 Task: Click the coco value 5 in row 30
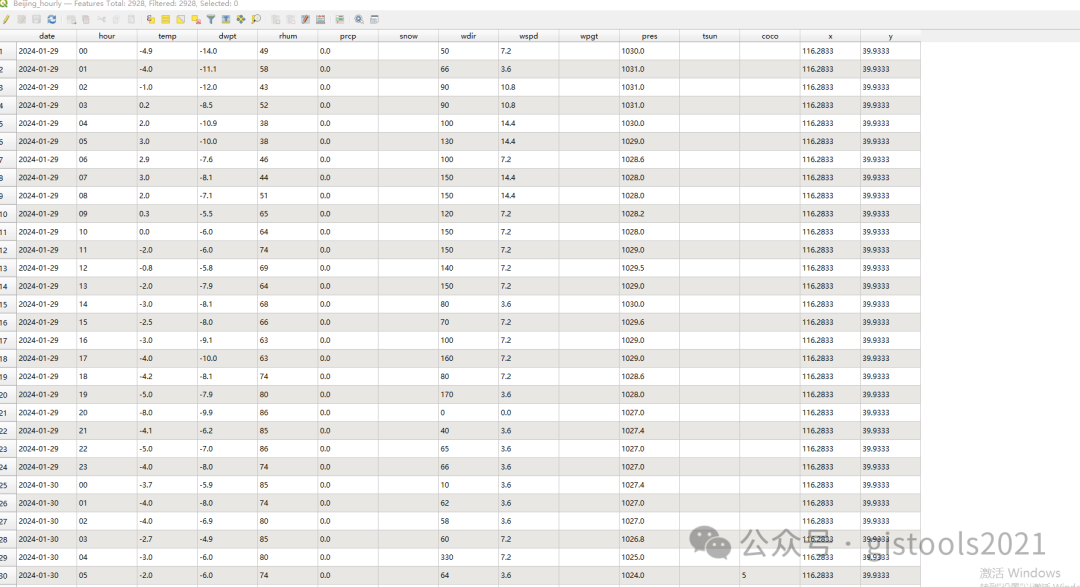[744, 575]
